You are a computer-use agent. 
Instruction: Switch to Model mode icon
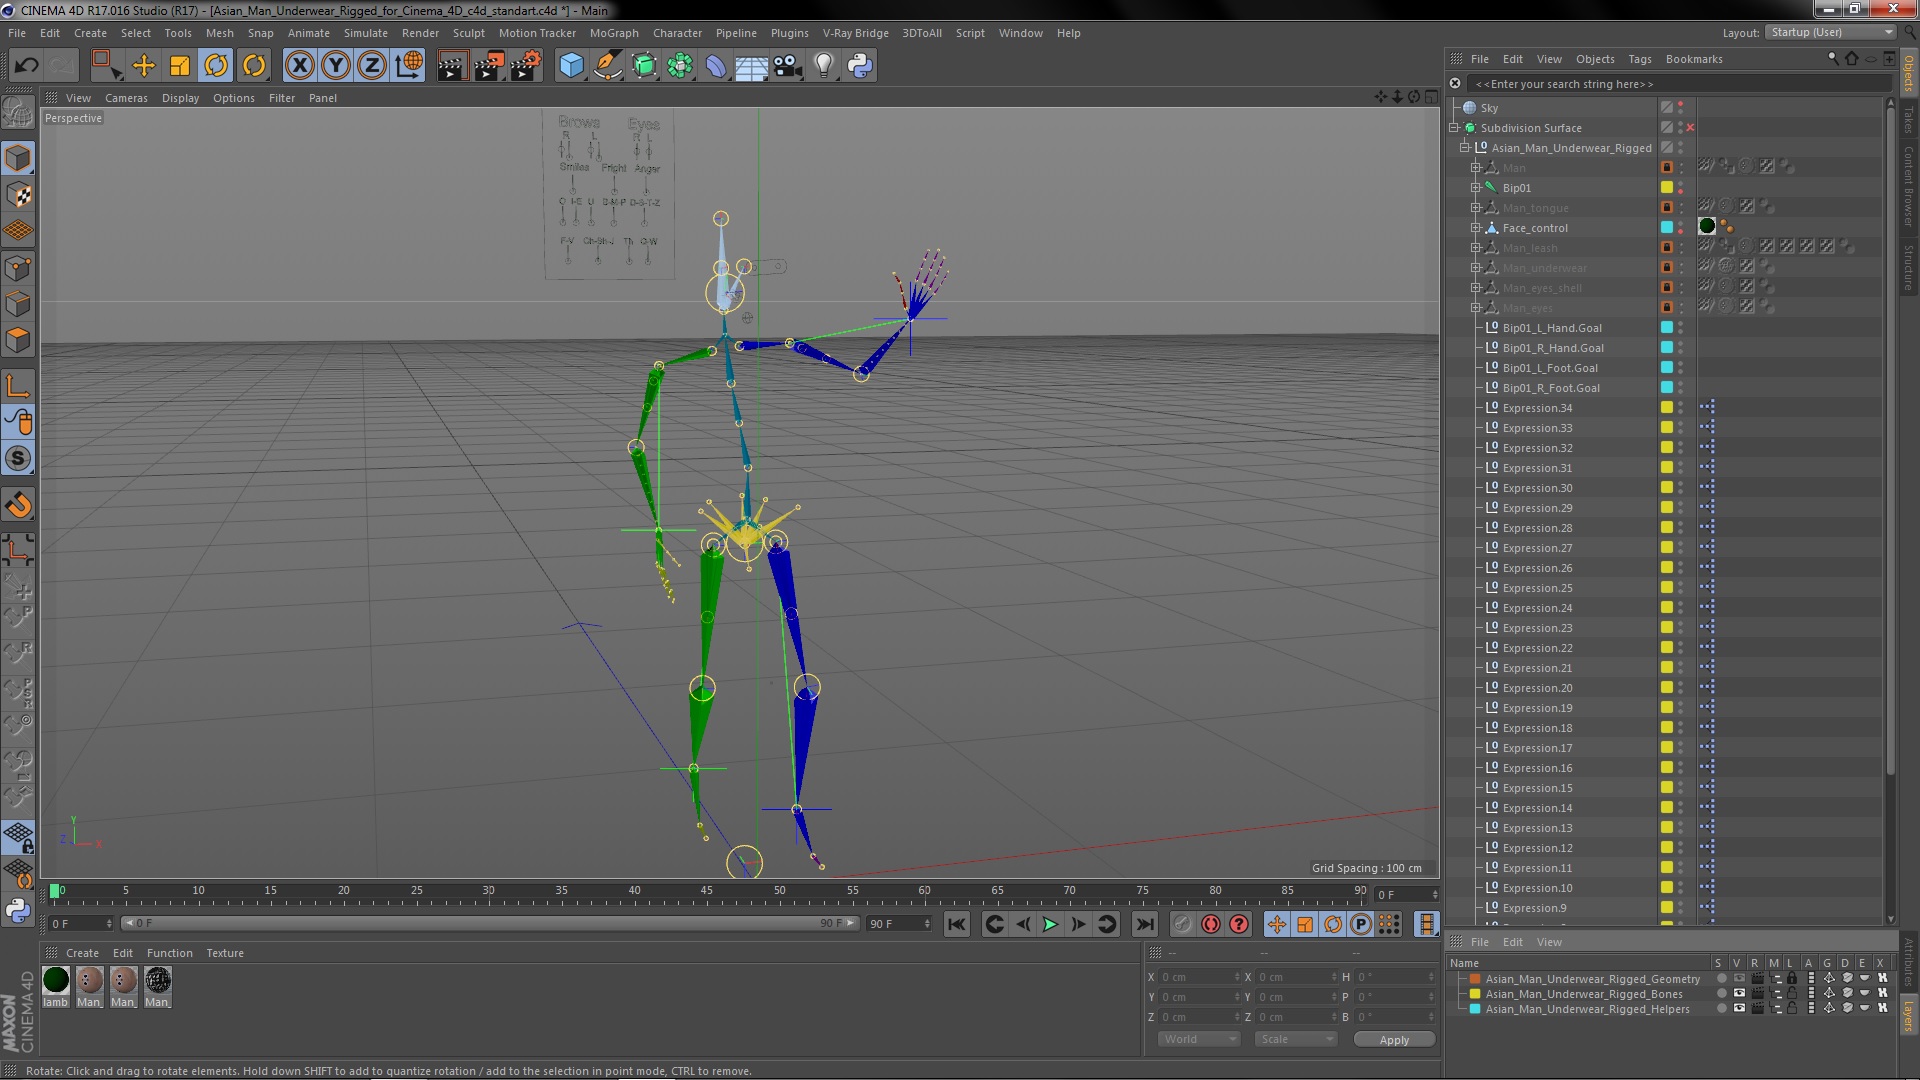coord(18,158)
